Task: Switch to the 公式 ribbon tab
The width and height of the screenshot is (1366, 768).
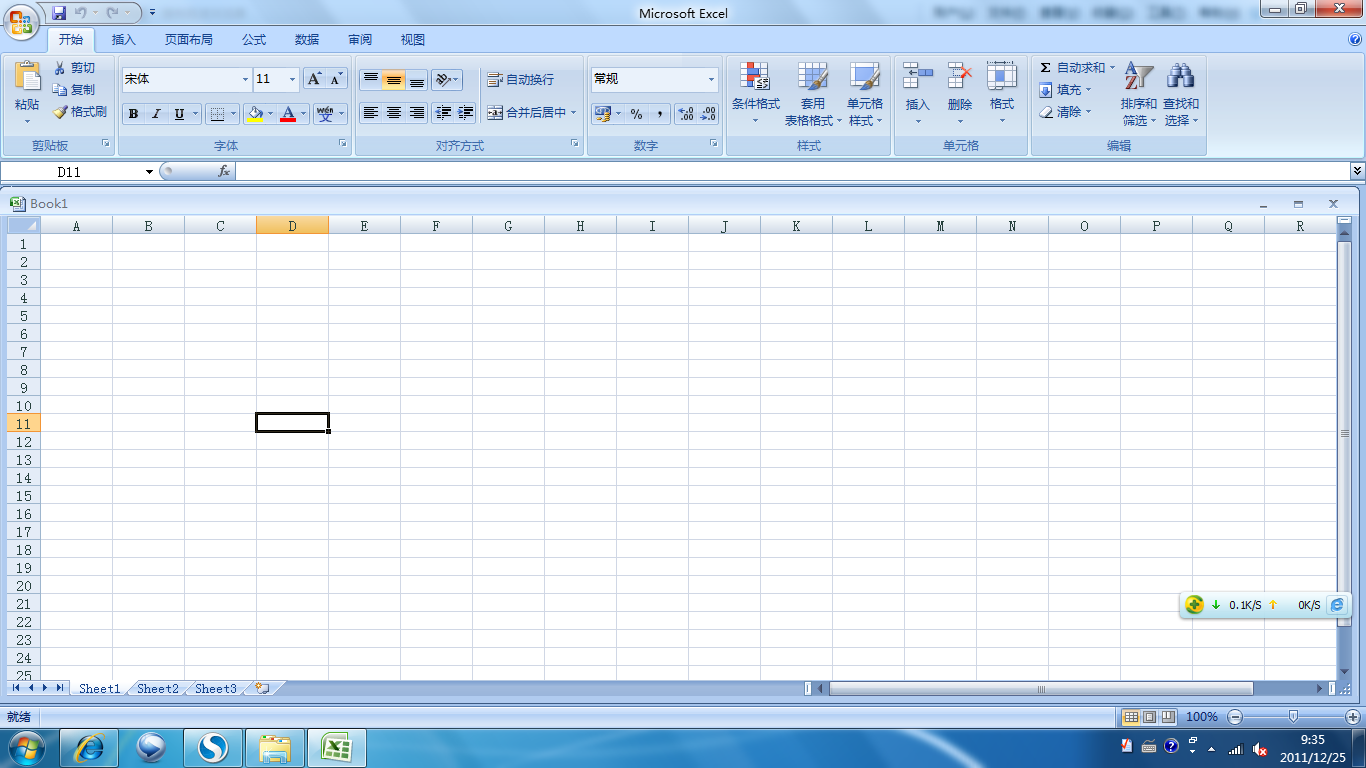Action: tap(253, 39)
